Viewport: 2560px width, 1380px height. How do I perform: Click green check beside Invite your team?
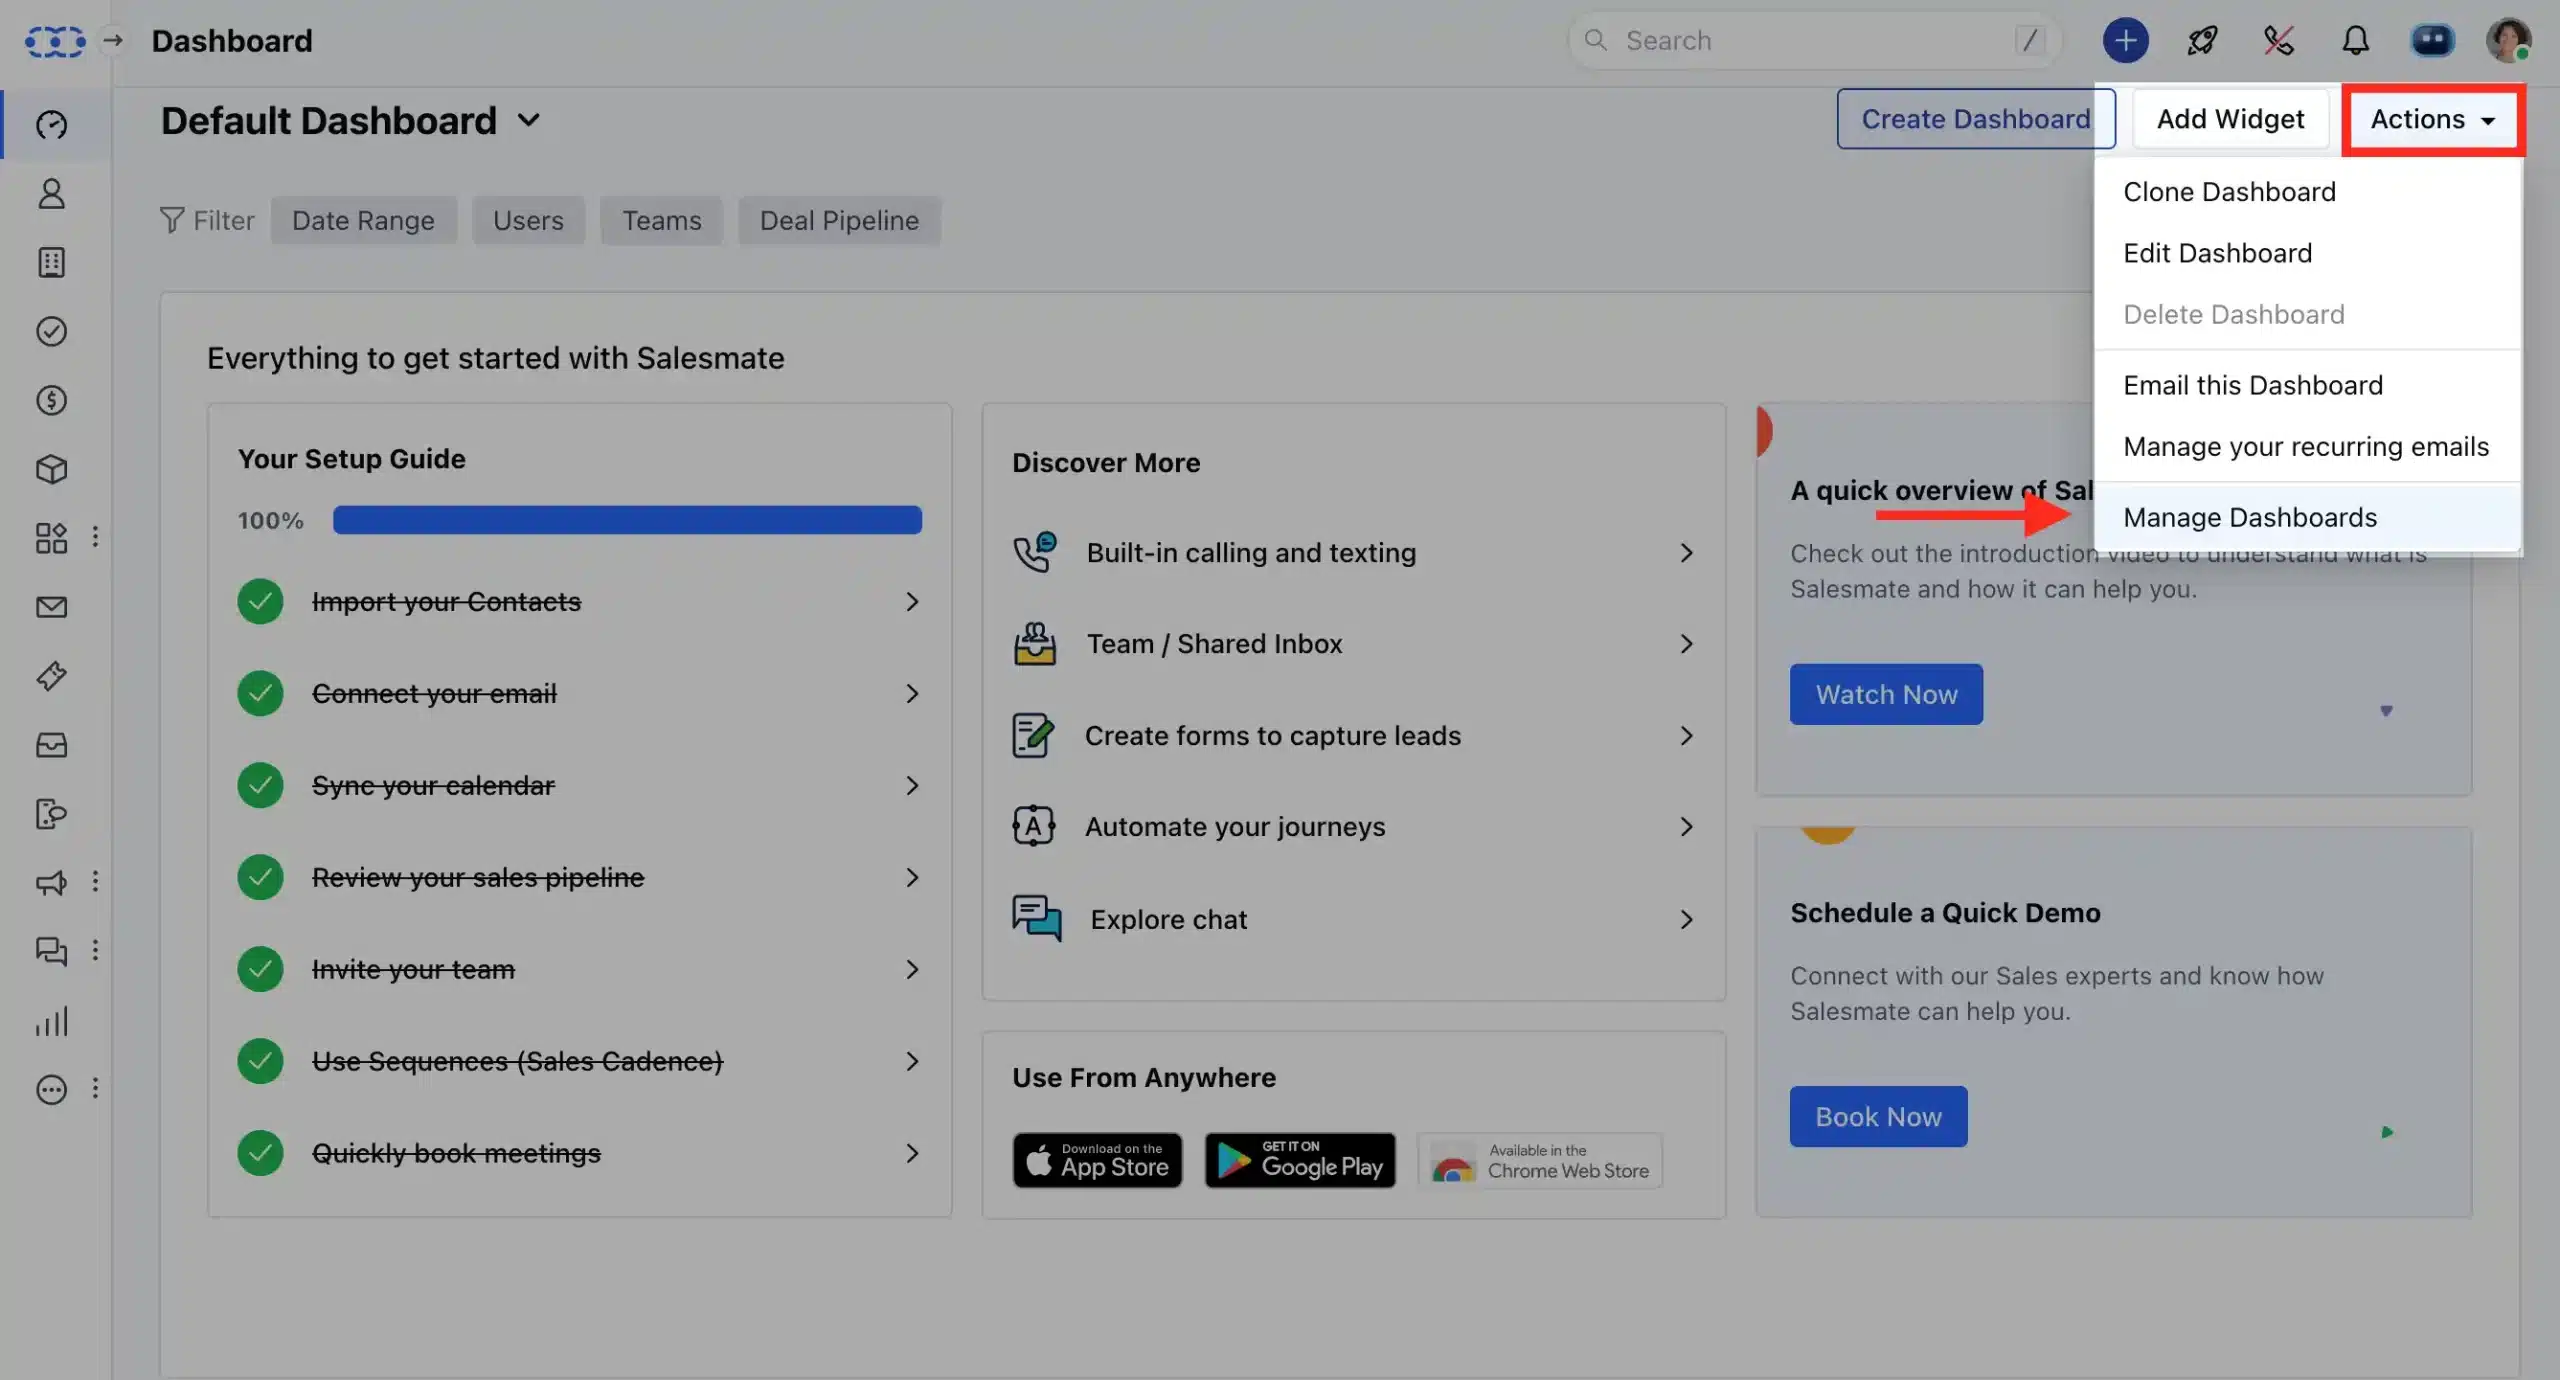(260, 969)
